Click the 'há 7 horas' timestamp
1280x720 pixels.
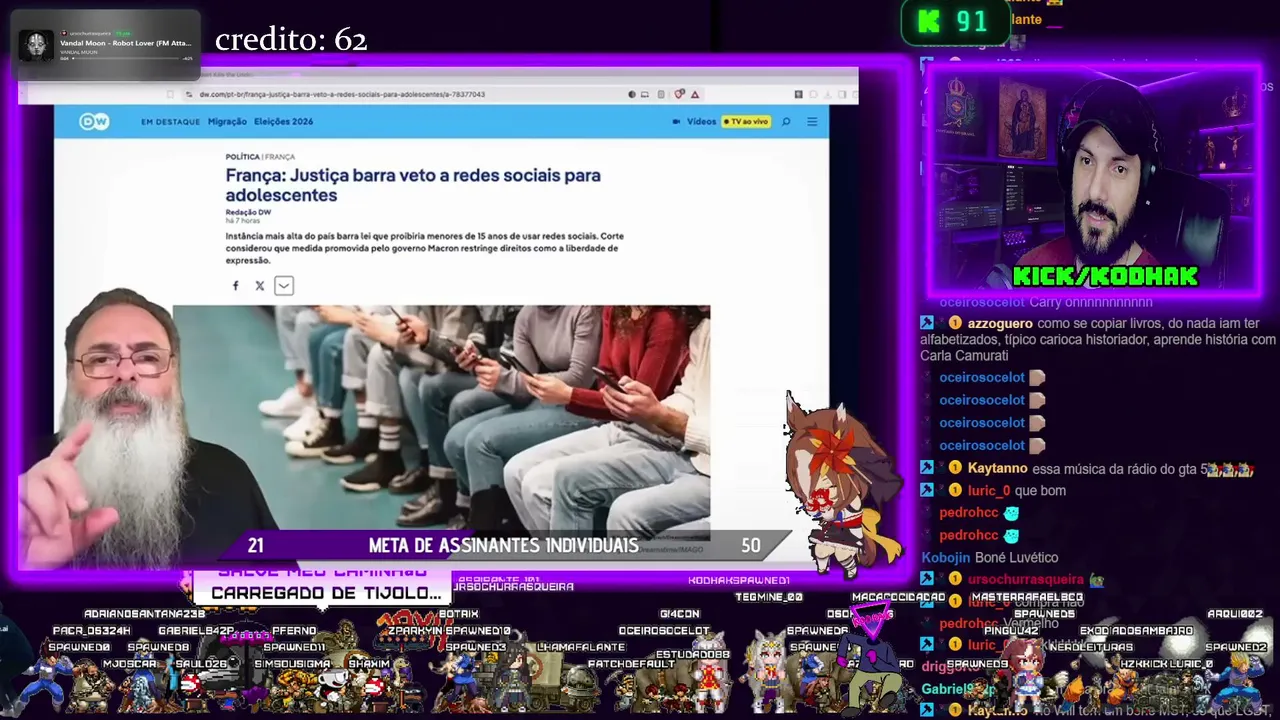coord(242,221)
